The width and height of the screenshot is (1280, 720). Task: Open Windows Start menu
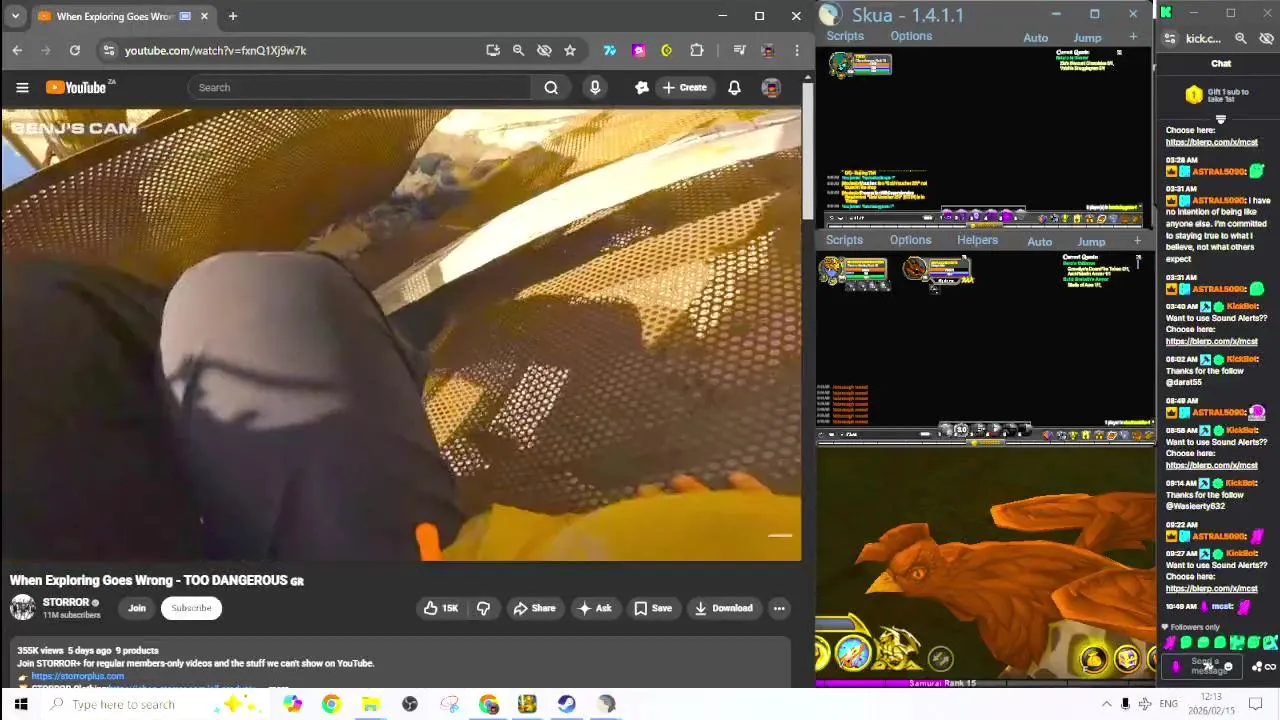[21, 704]
